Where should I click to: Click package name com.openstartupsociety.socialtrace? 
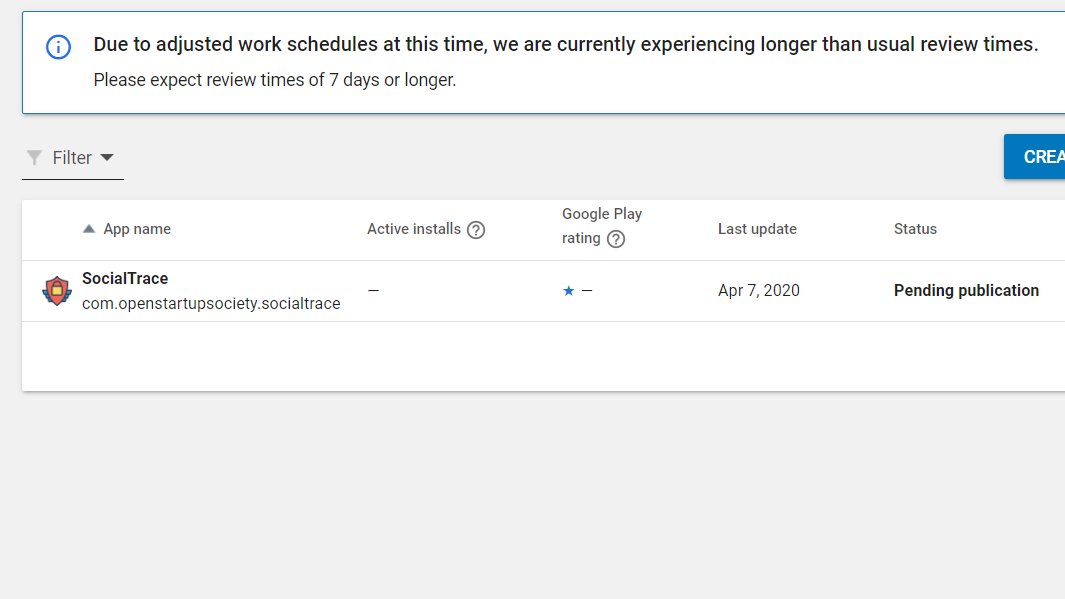tap(211, 304)
